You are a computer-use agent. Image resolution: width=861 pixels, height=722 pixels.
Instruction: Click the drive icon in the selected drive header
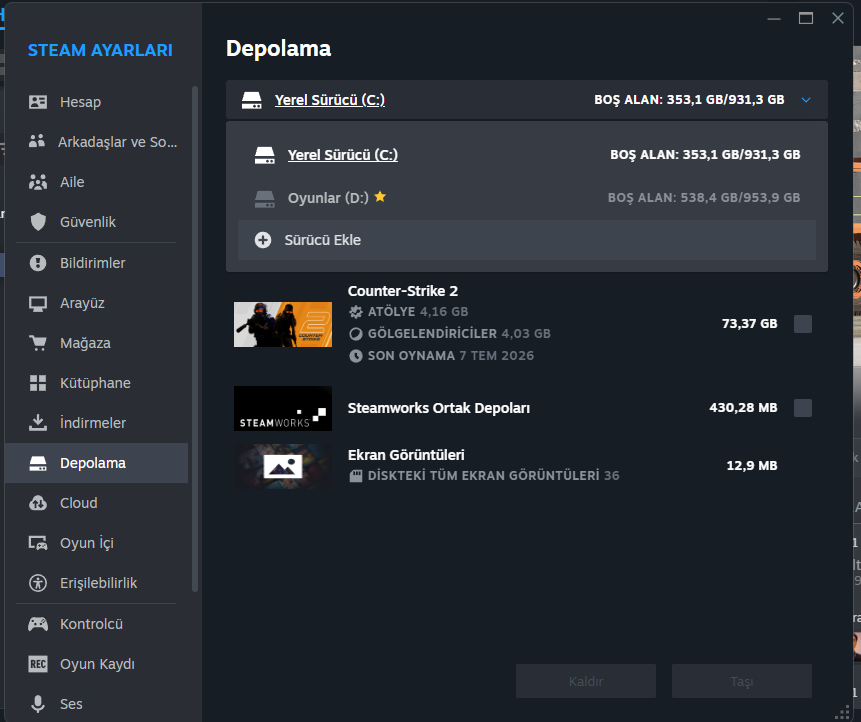click(x=251, y=100)
